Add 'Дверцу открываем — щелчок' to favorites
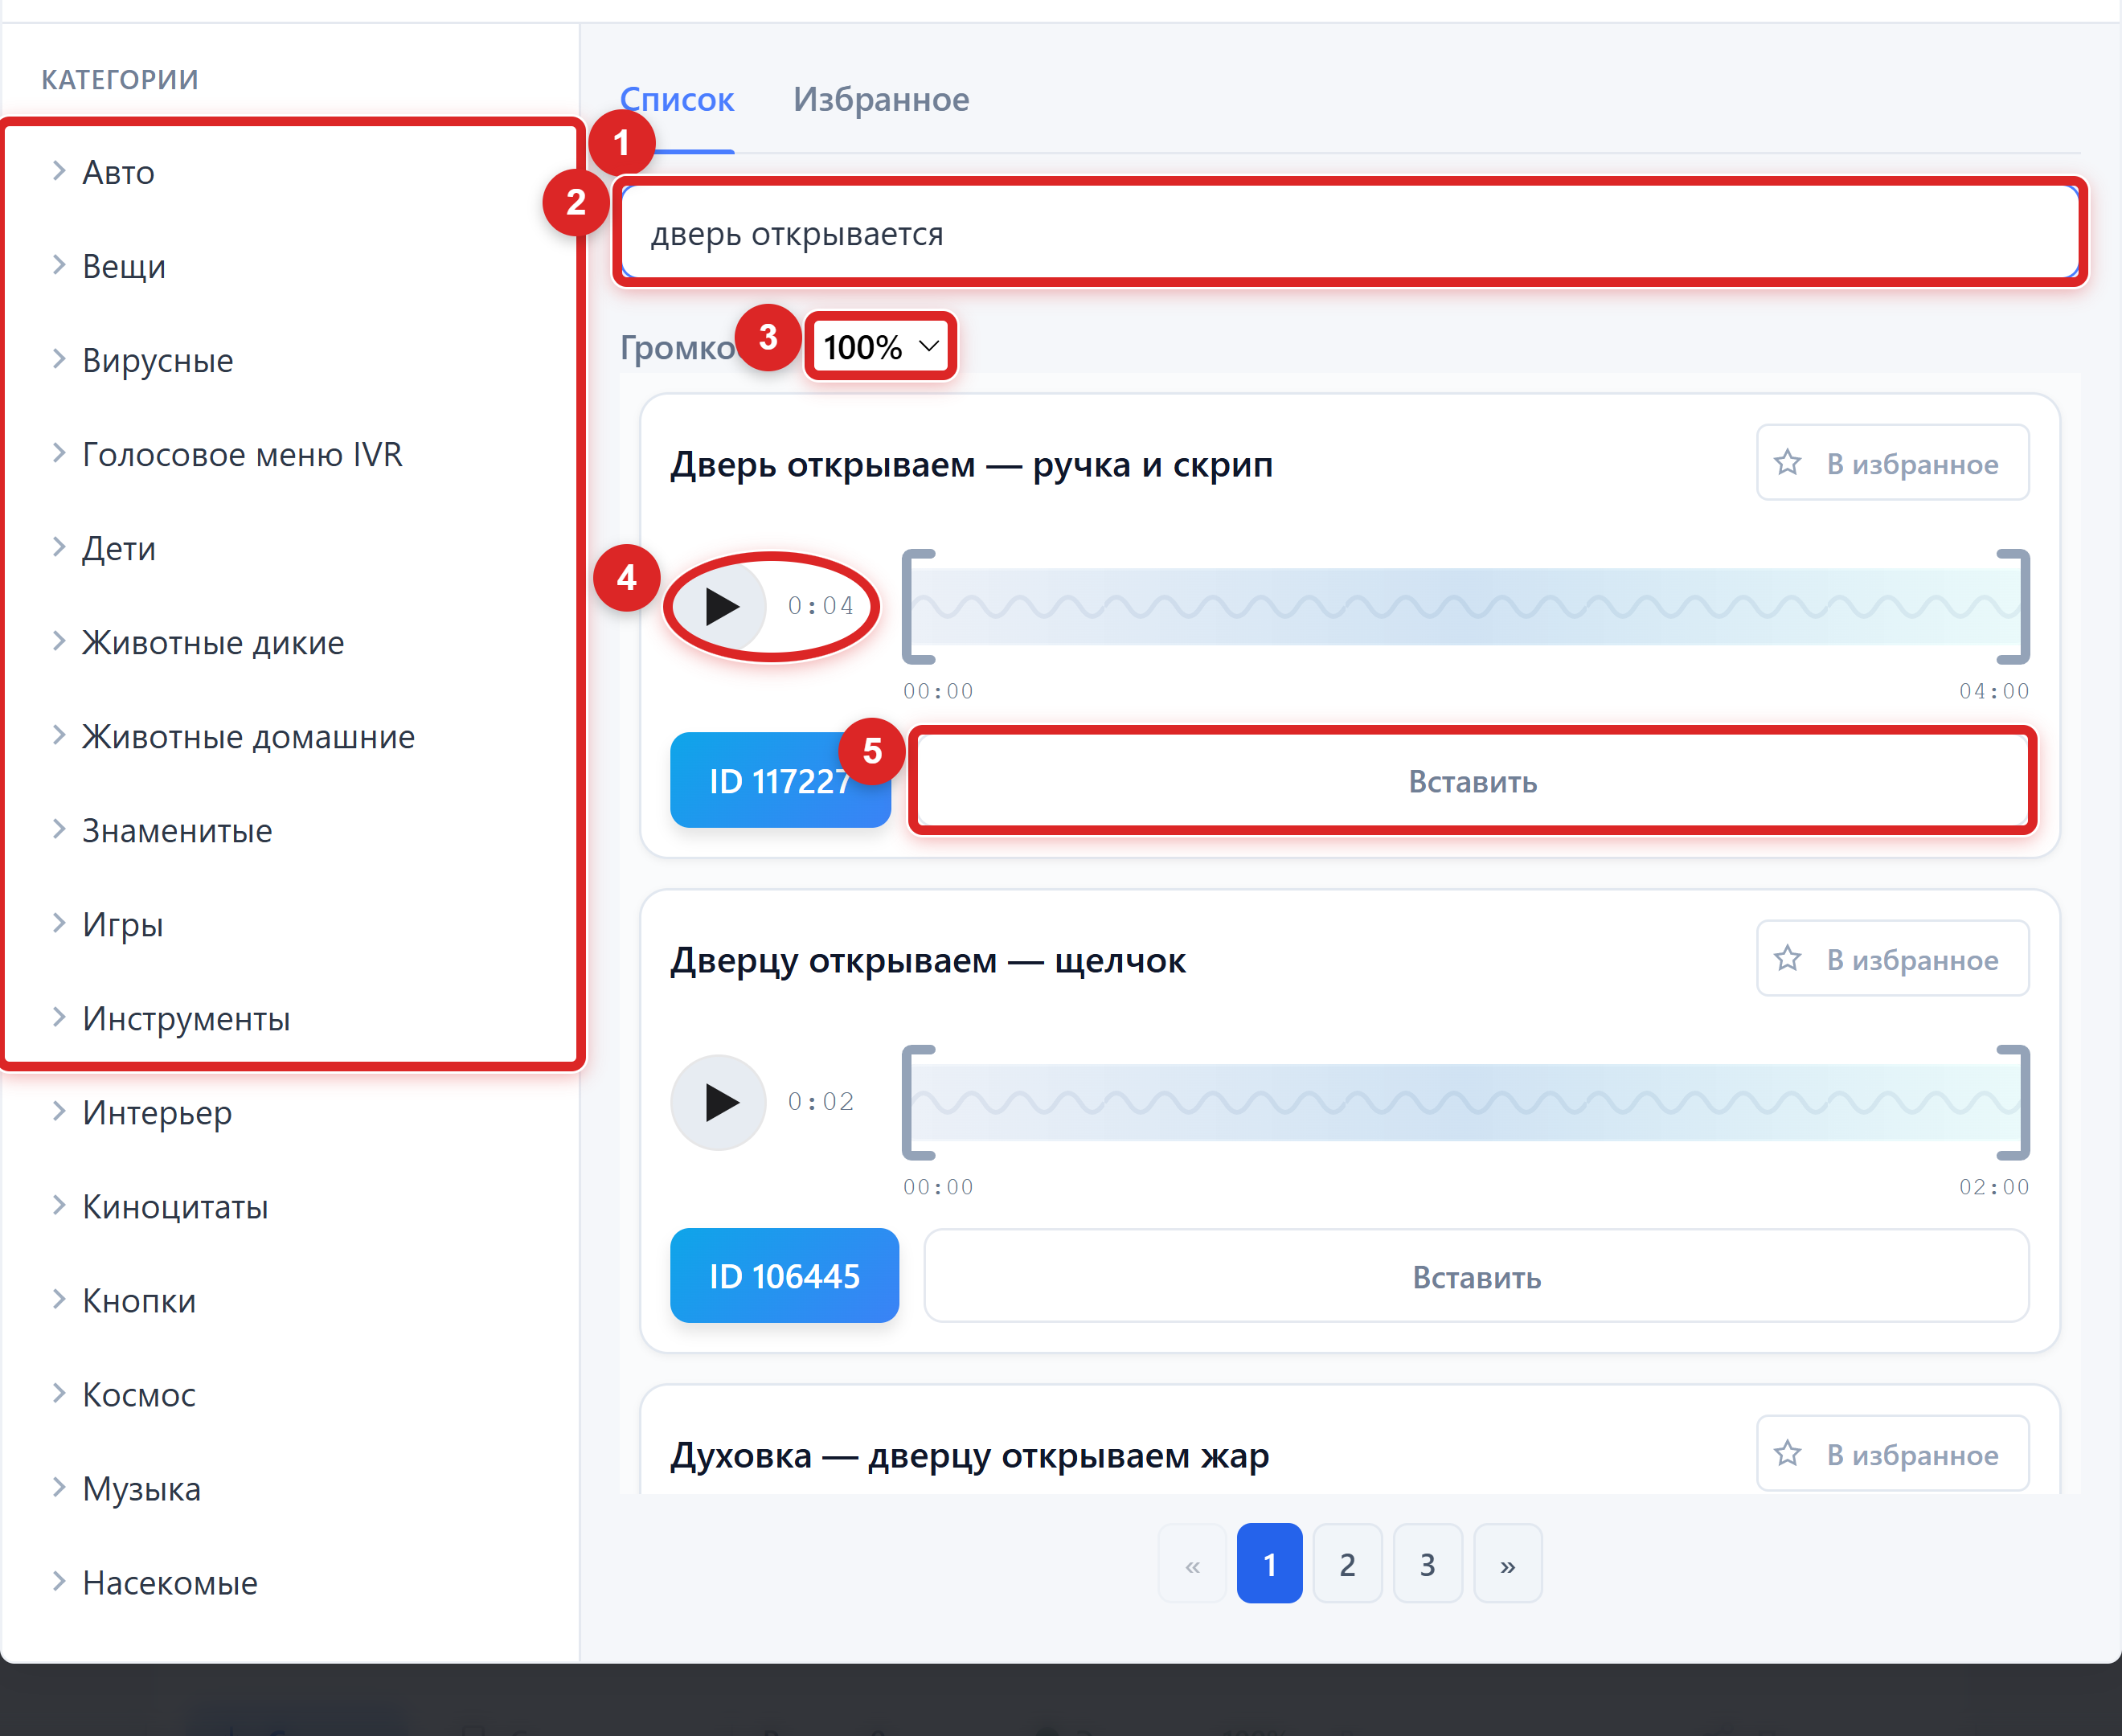This screenshot has width=2122, height=1736. coord(1893,959)
